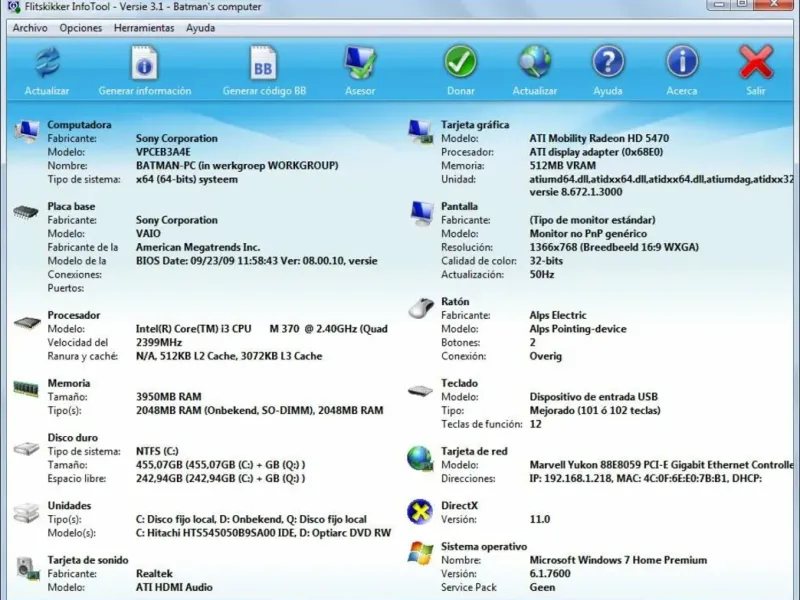Select the Computadora section icon

pyautogui.click(x=27, y=132)
